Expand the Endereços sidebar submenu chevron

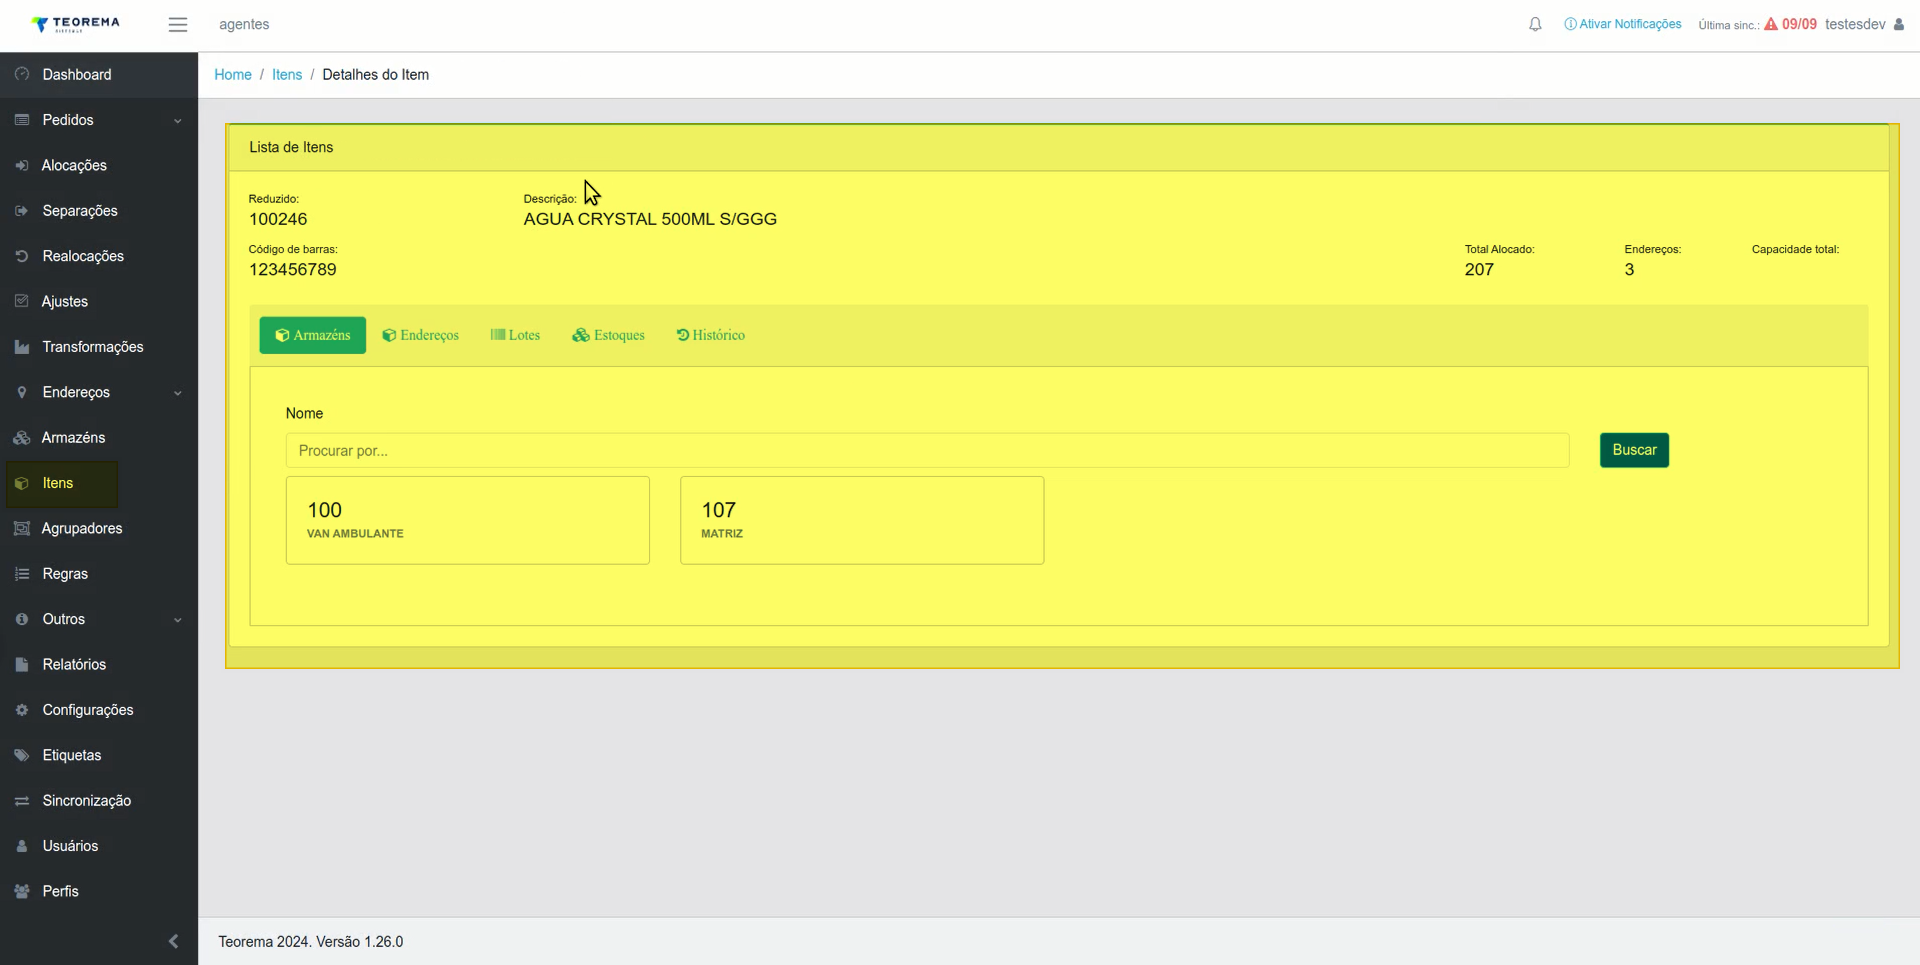(x=178, y=393)
